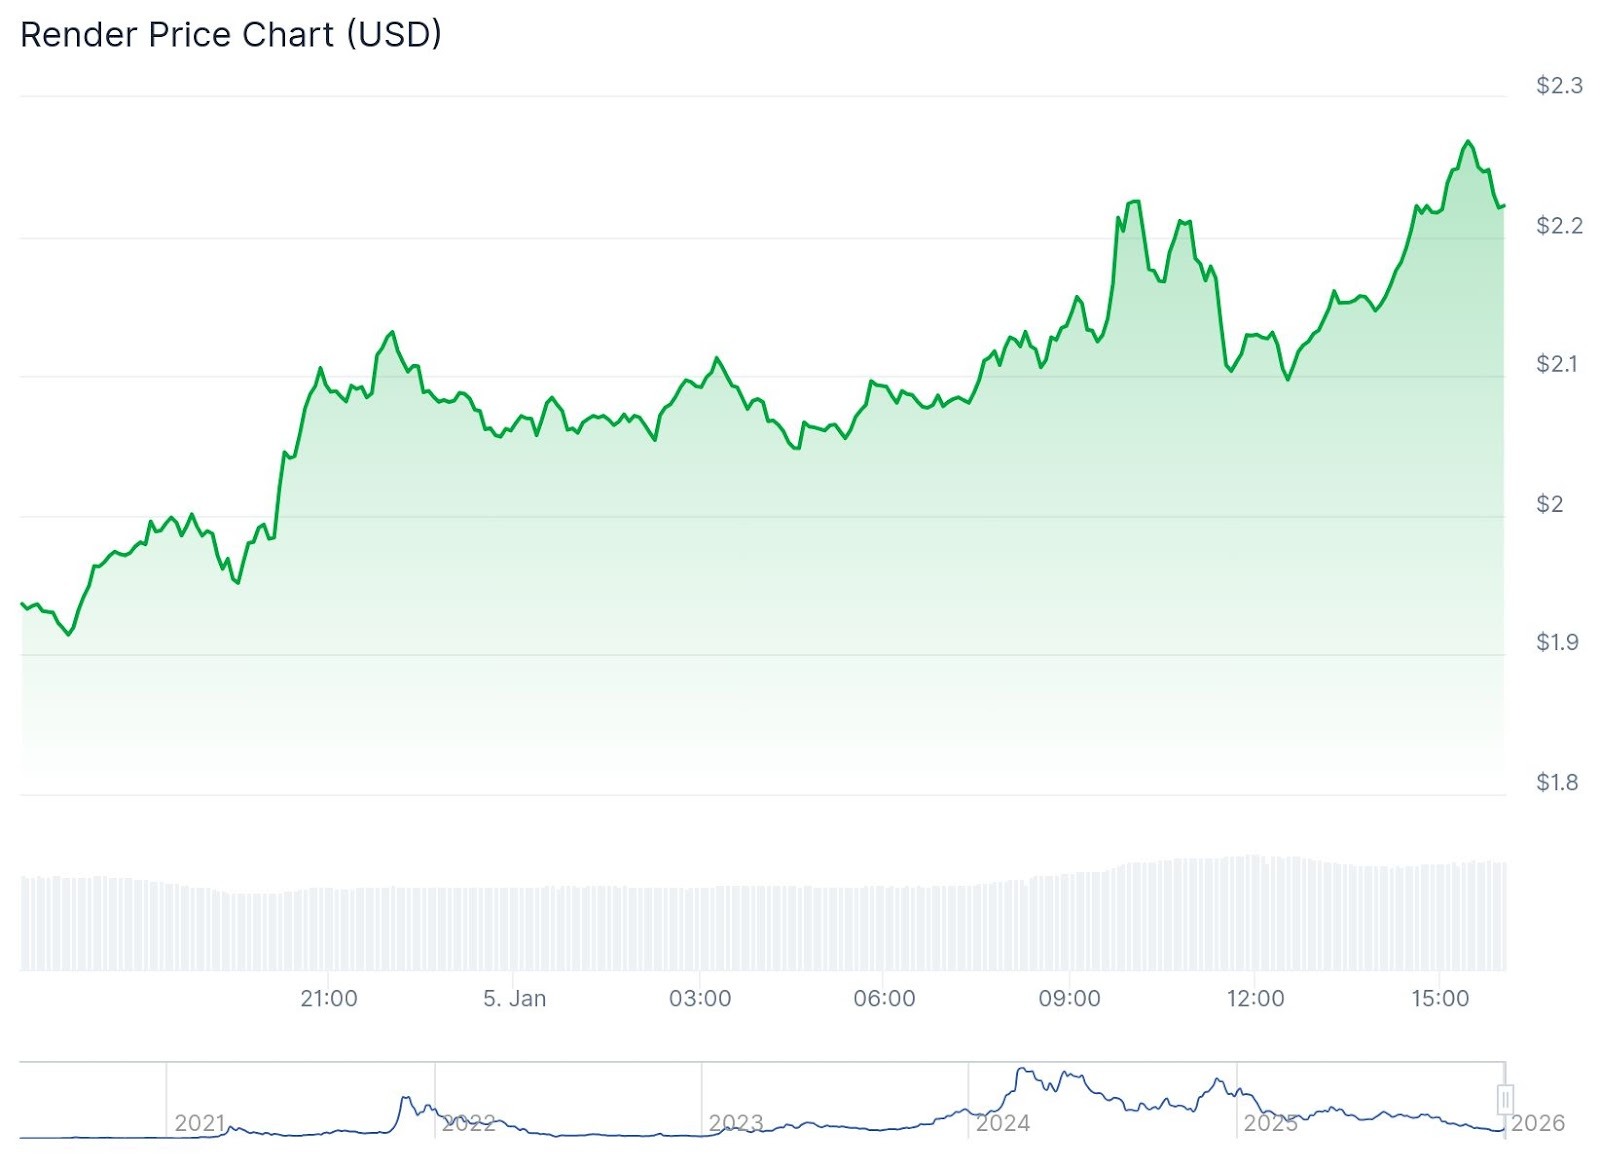Click the 12:00 time axis label
The width and height of the screenshot is (1600, 1168).
click(x=1255, y=998)
